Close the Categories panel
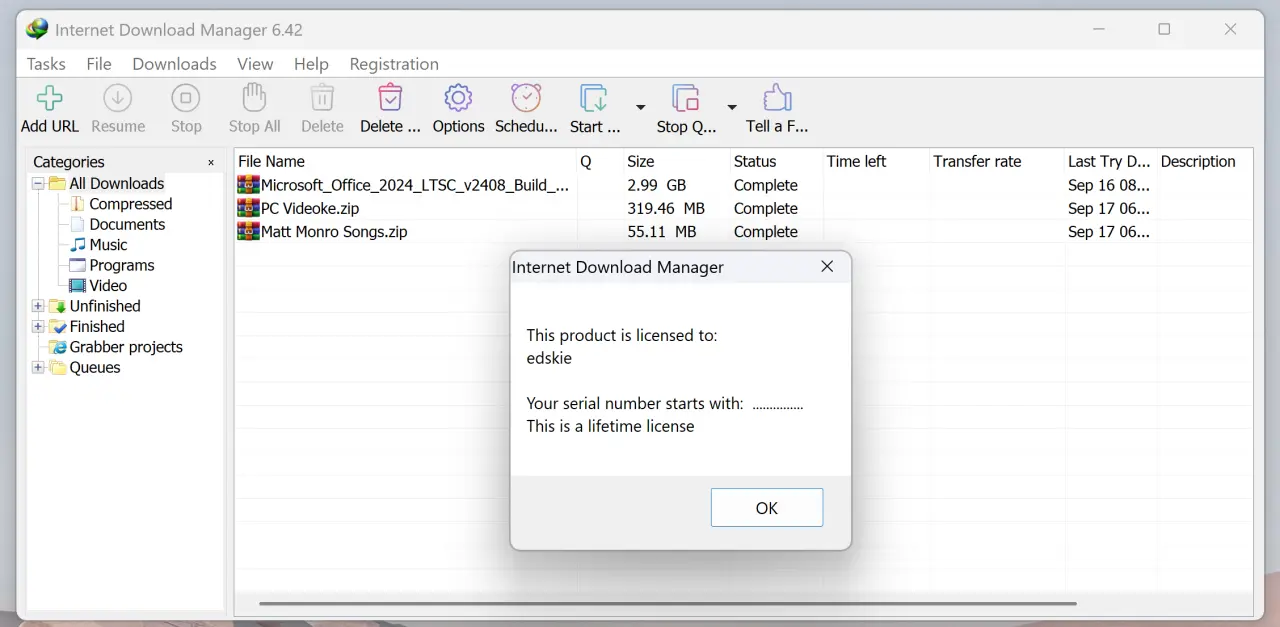This screenshot has height=627, width=1280. tap(211, 162)
